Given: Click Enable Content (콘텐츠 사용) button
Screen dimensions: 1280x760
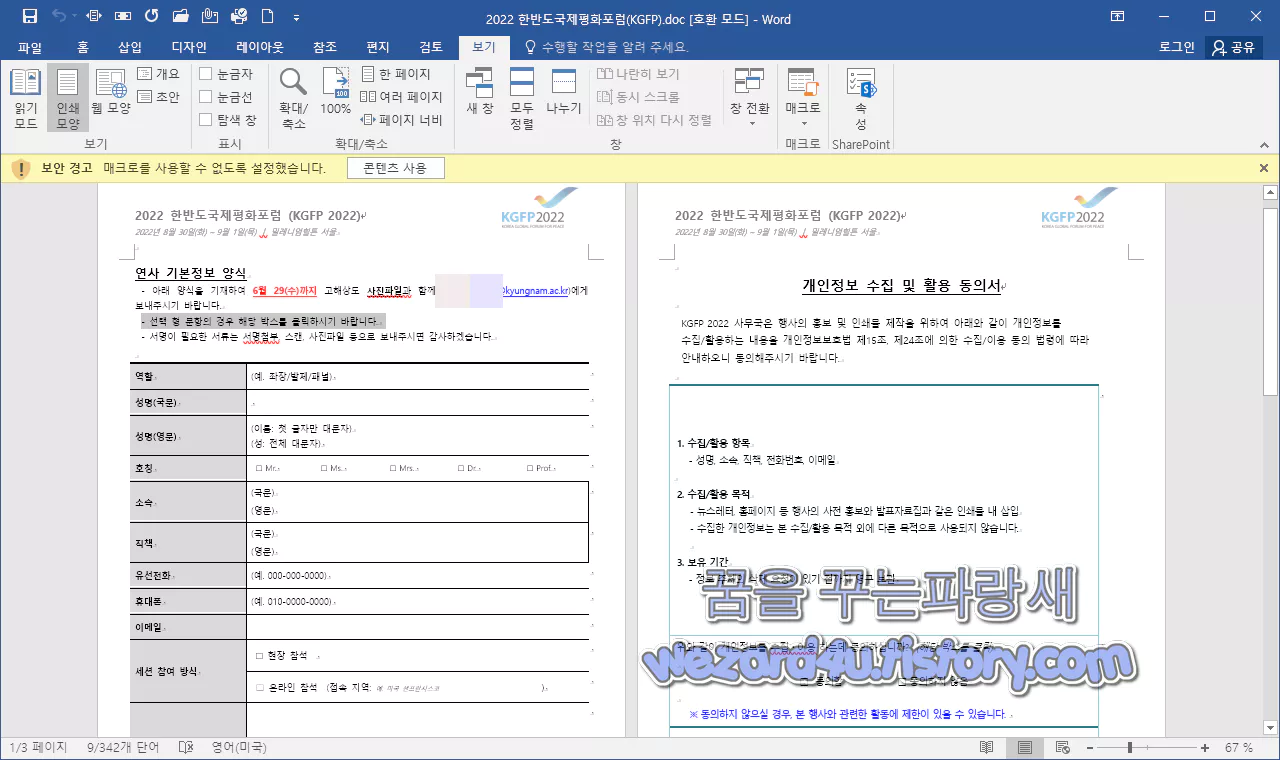Looking at the screenshot, I should point(395,168).
